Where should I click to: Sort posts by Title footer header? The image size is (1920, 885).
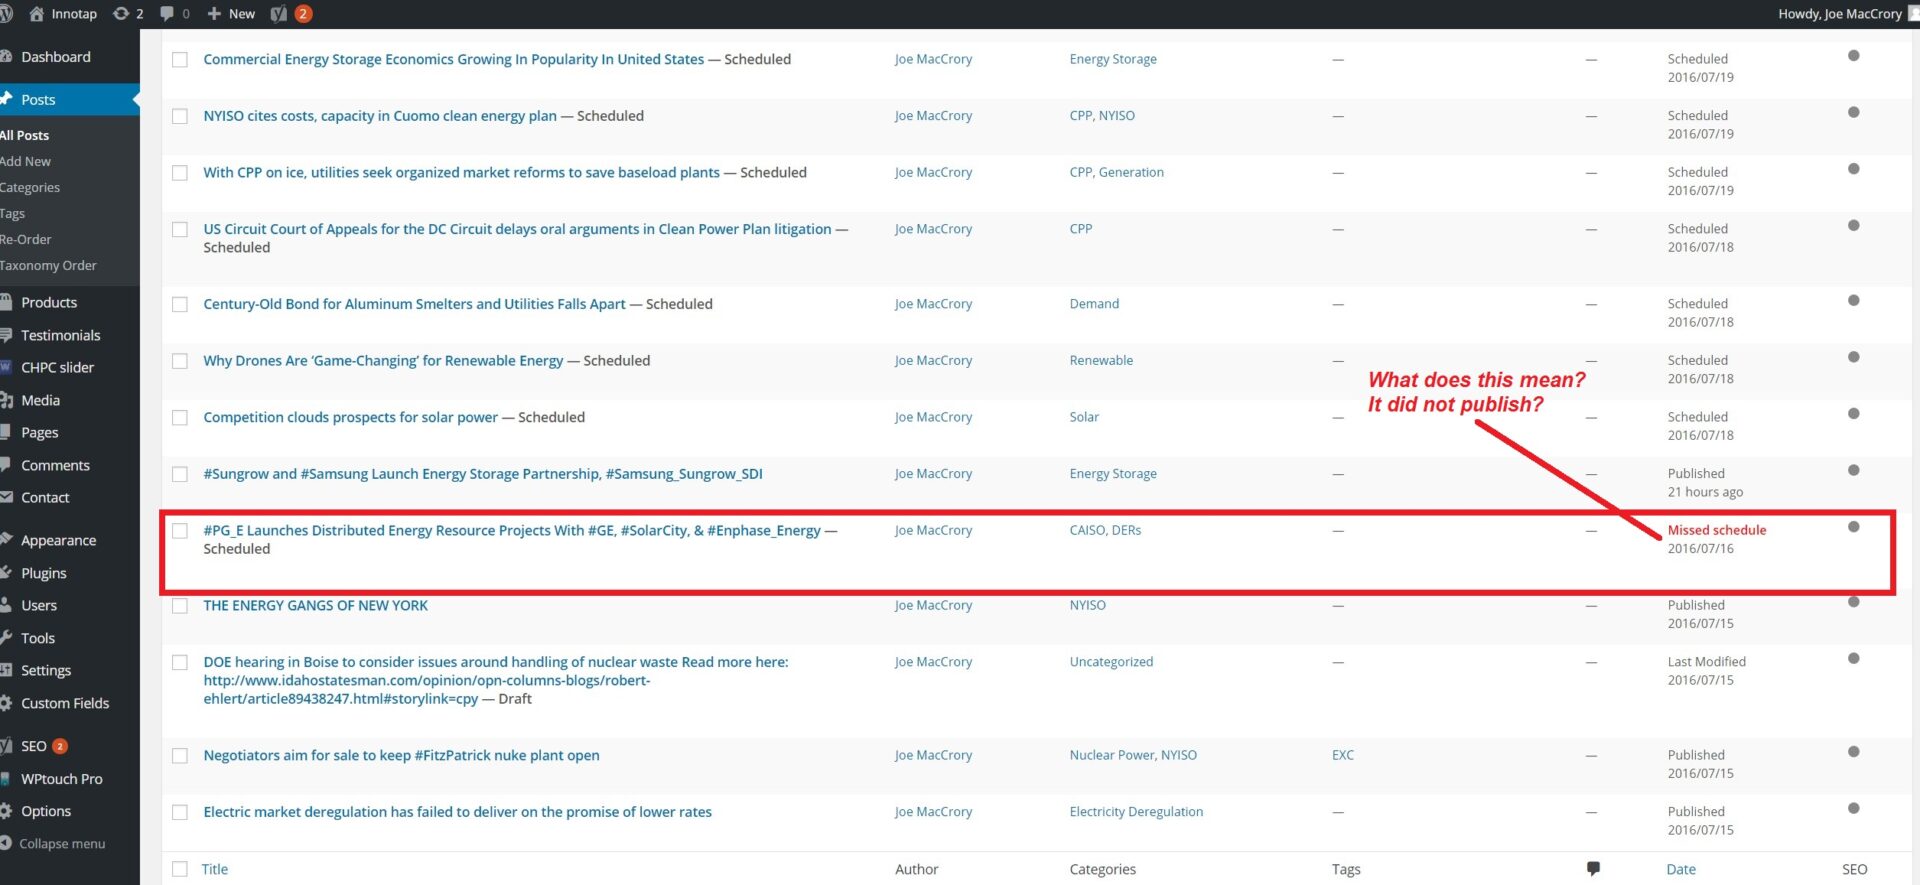pos(214,869)
